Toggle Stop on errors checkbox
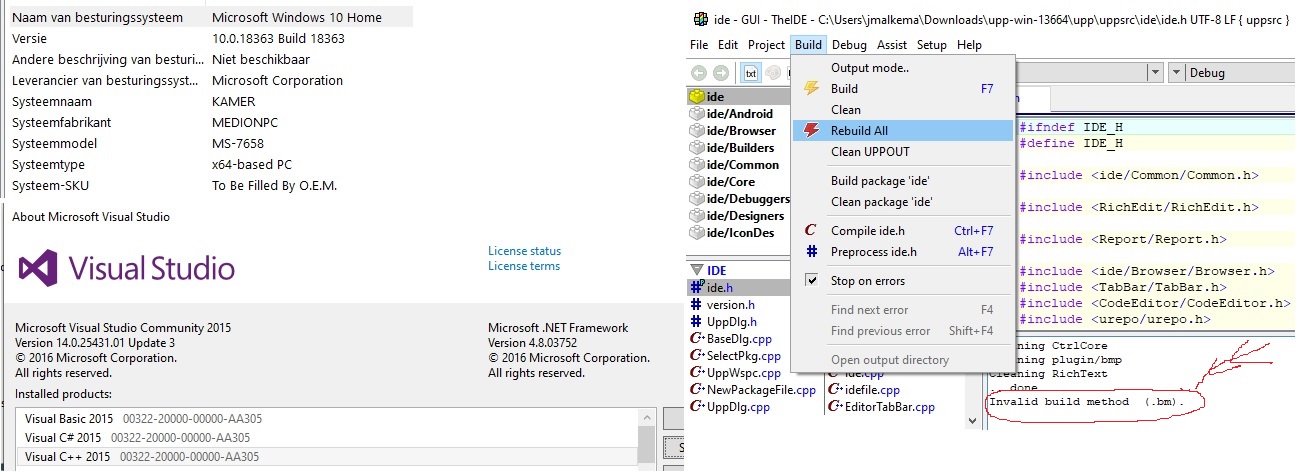 pos(812,281)
